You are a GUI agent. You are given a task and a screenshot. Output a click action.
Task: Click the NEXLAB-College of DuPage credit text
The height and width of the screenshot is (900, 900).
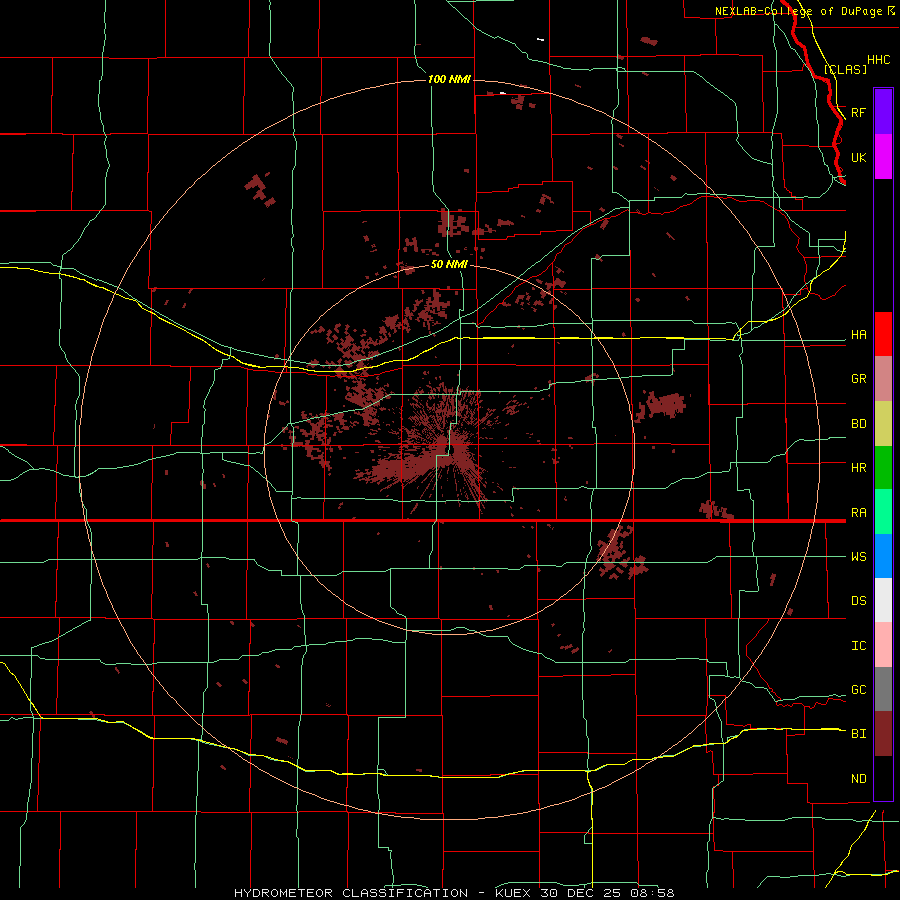pos(801,11)
